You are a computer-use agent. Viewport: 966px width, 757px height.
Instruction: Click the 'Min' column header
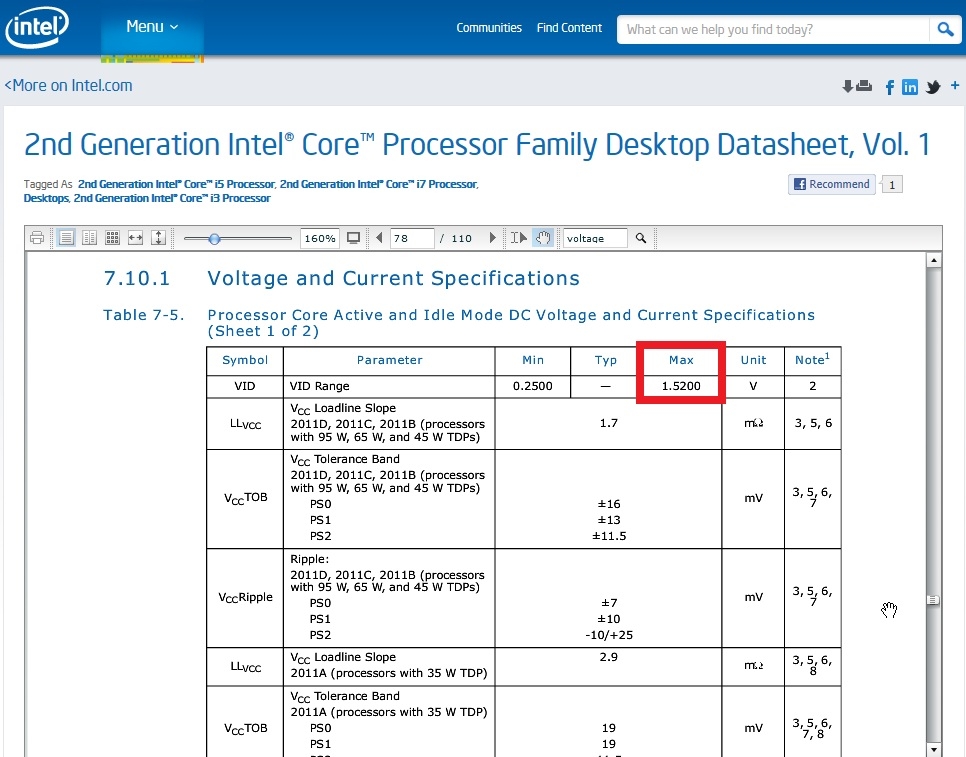click(x=533, y=360)
